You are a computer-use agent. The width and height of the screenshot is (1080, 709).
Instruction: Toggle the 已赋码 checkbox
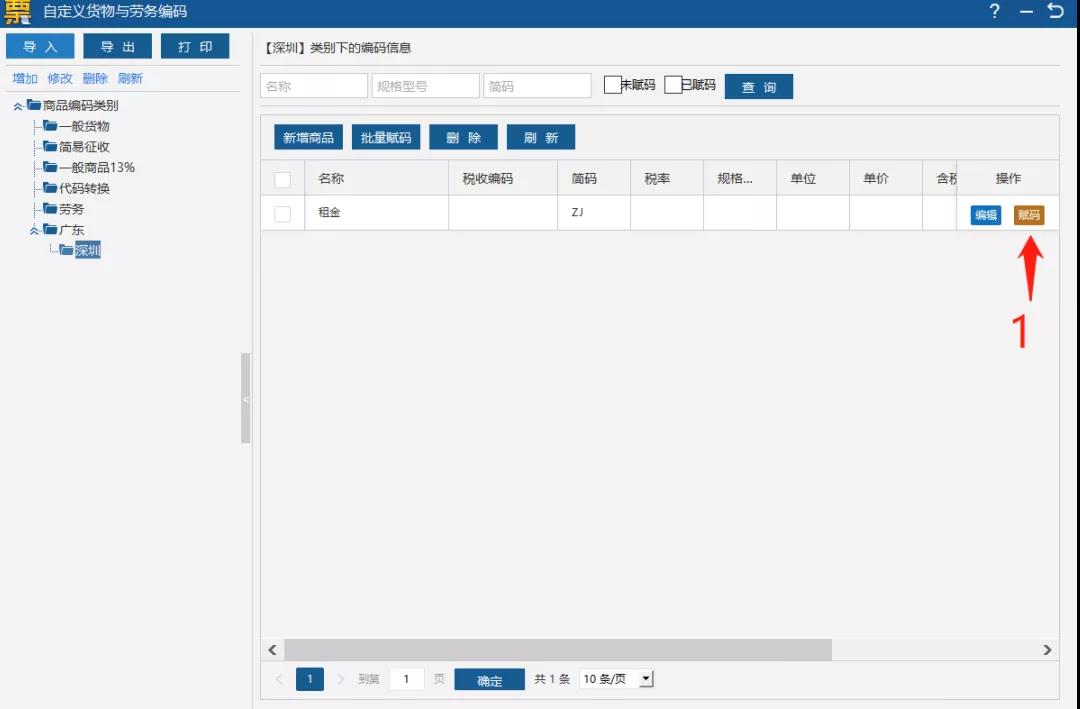tap(673, 85)
